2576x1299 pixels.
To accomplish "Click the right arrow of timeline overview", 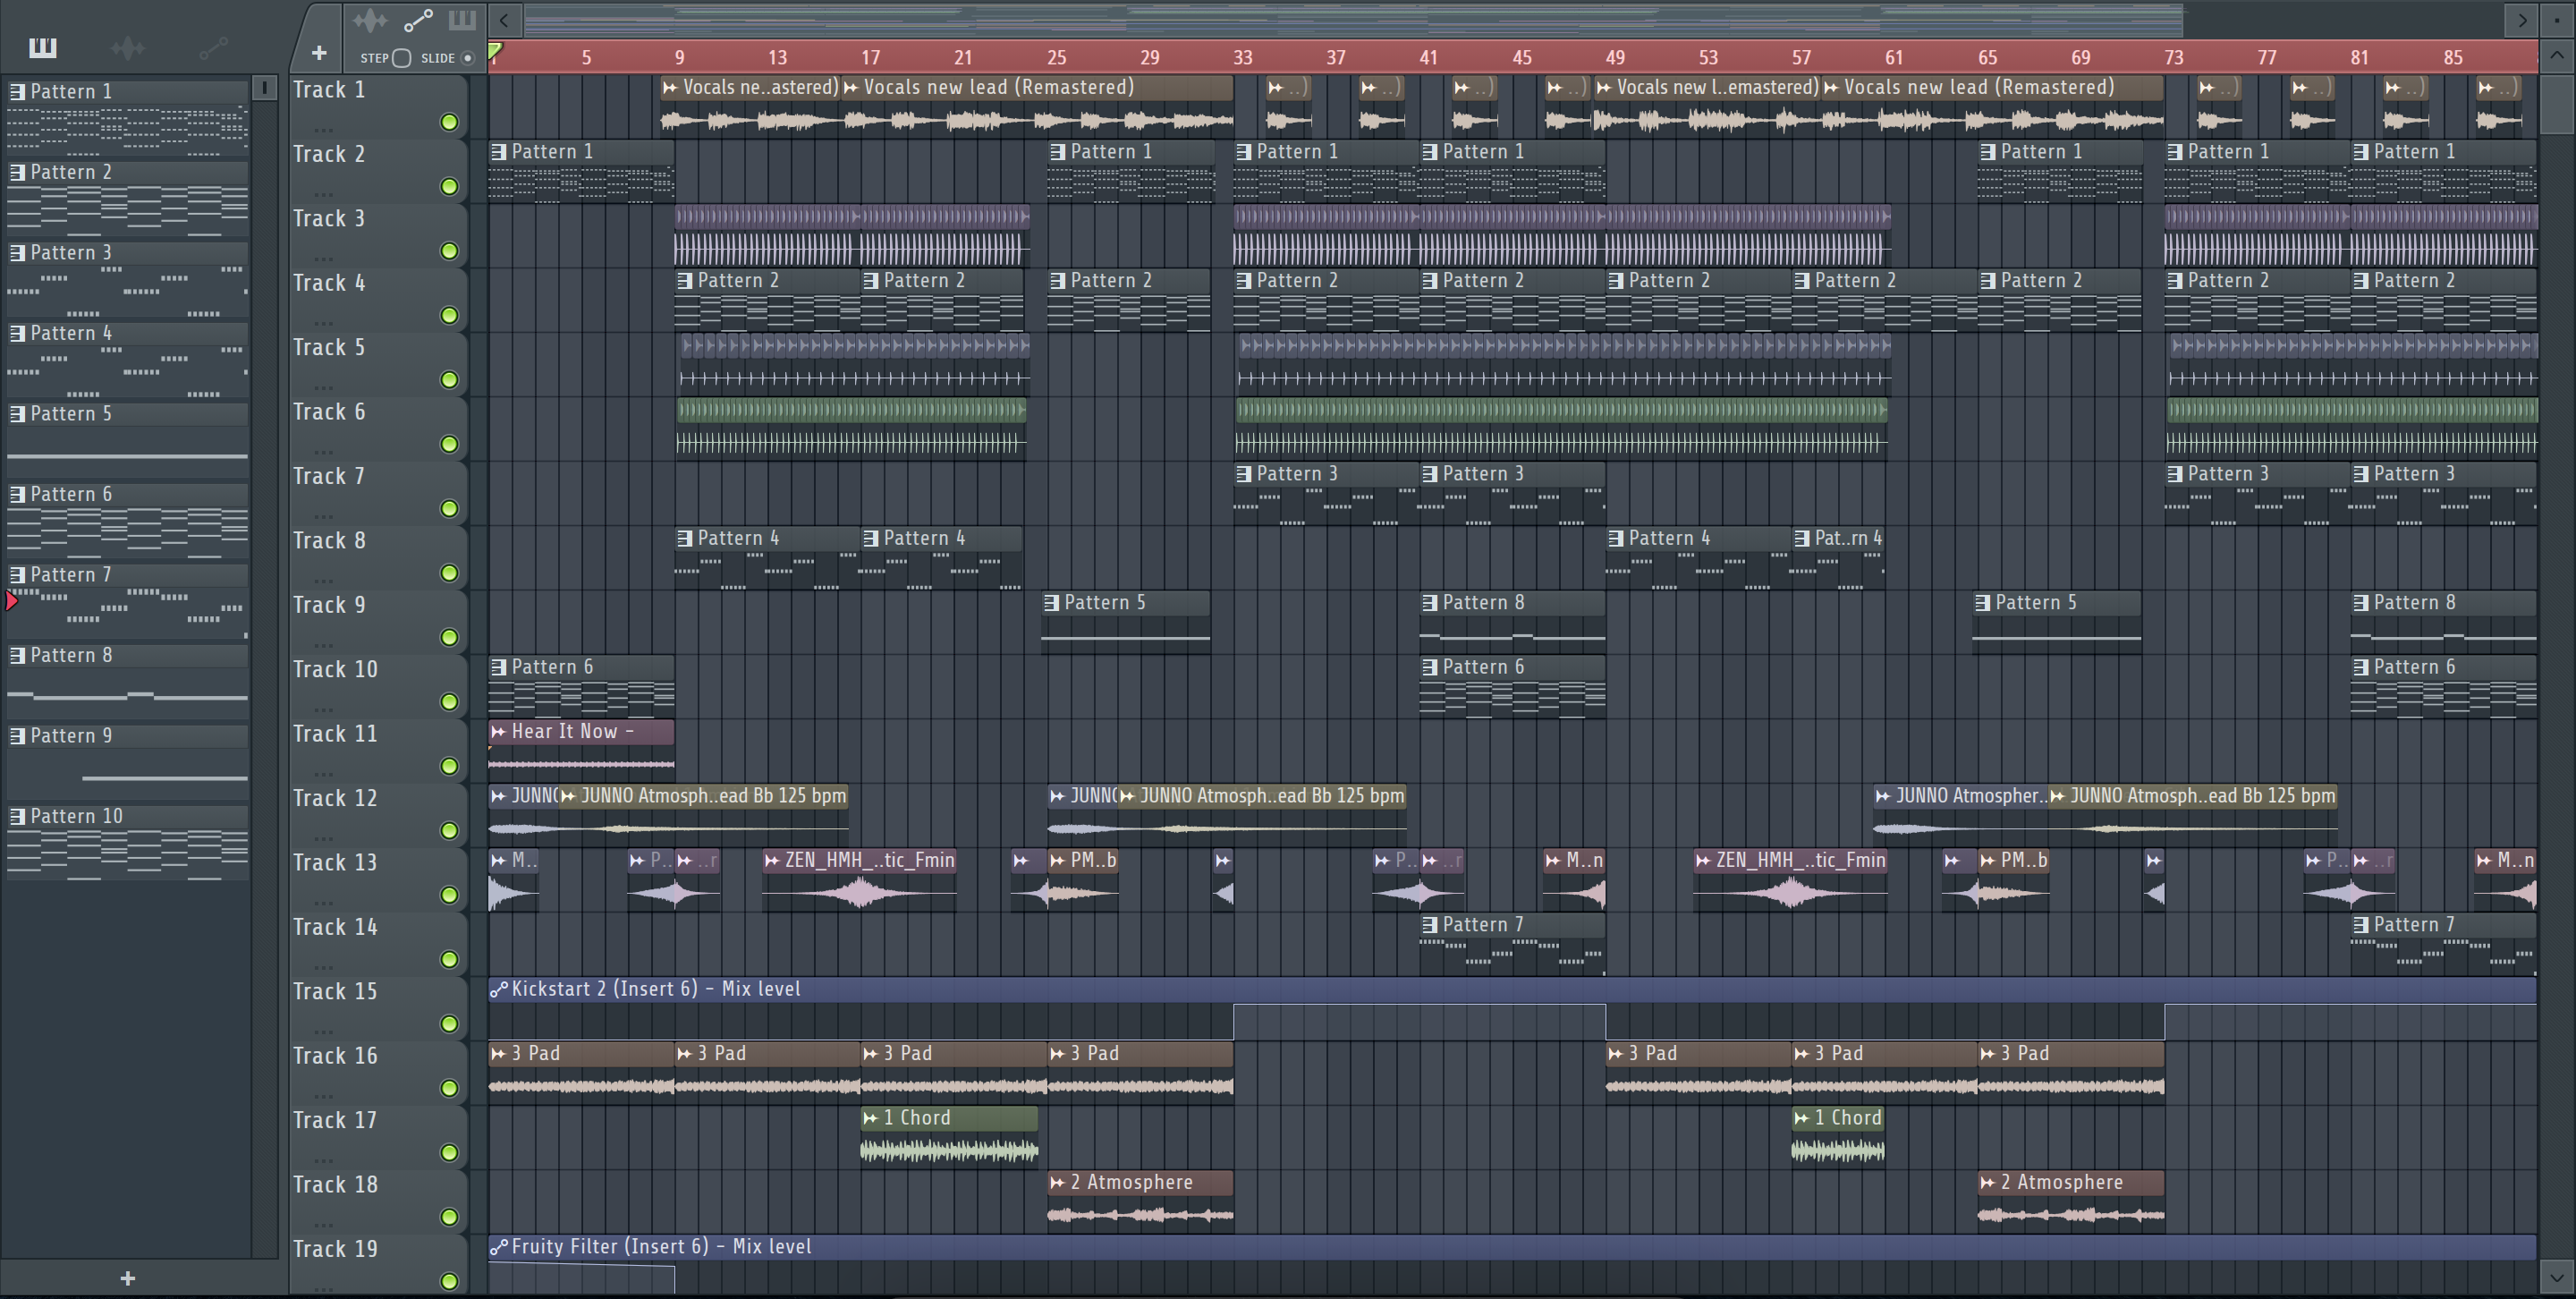I will point(2522,20).
